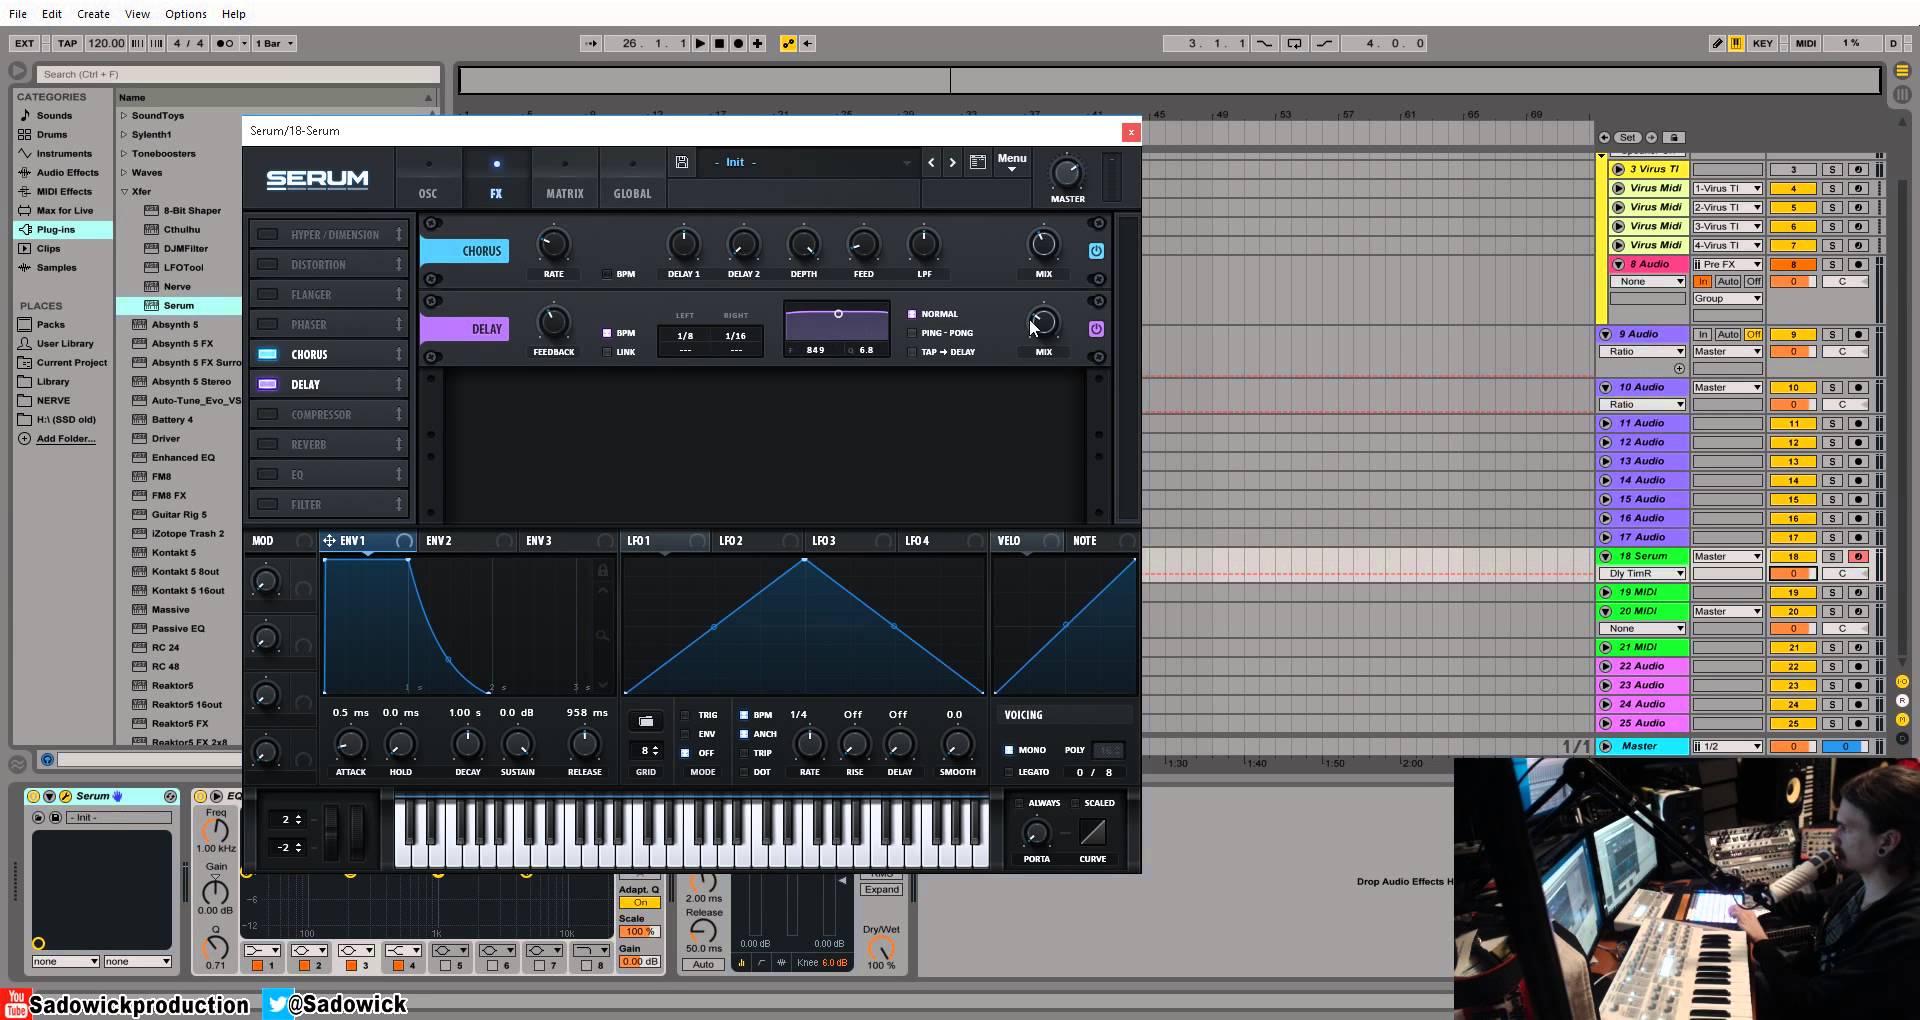Solo the 18 Serum track
Screen dimensions: 1920x1020
tap(1832, 557)
